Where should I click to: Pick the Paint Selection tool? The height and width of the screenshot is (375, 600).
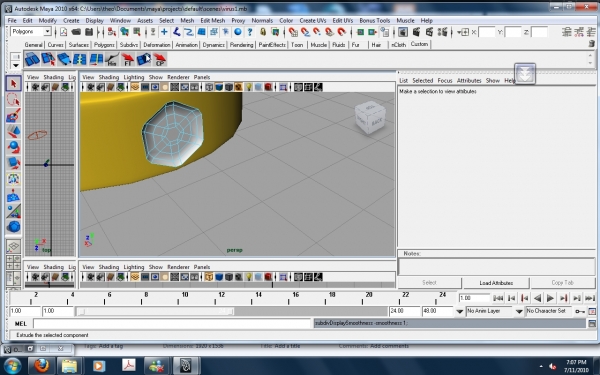click(x=14, y=115)
